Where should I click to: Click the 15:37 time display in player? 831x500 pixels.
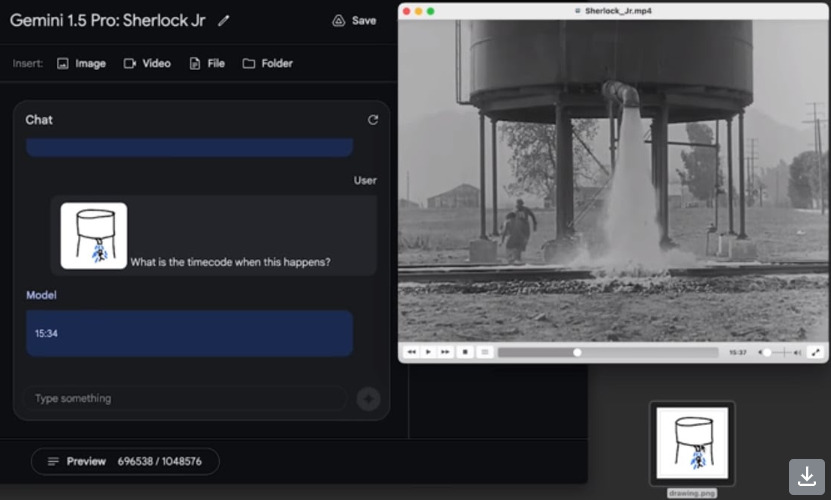pyautogui.click(x=738, y=353)
